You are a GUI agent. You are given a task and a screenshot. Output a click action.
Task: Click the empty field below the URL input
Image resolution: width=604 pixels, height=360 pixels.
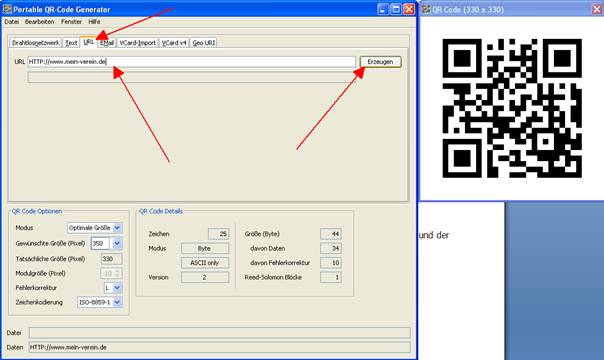click(x=191, y=77)
